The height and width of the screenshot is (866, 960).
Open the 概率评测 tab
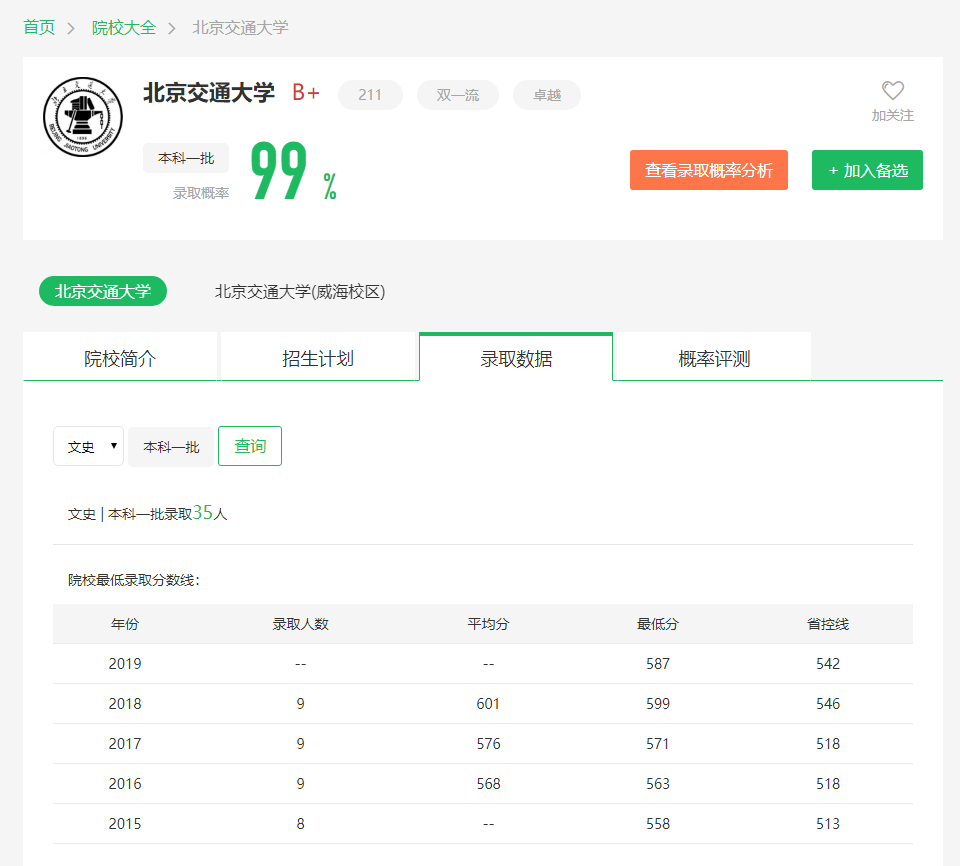[712, 356]
